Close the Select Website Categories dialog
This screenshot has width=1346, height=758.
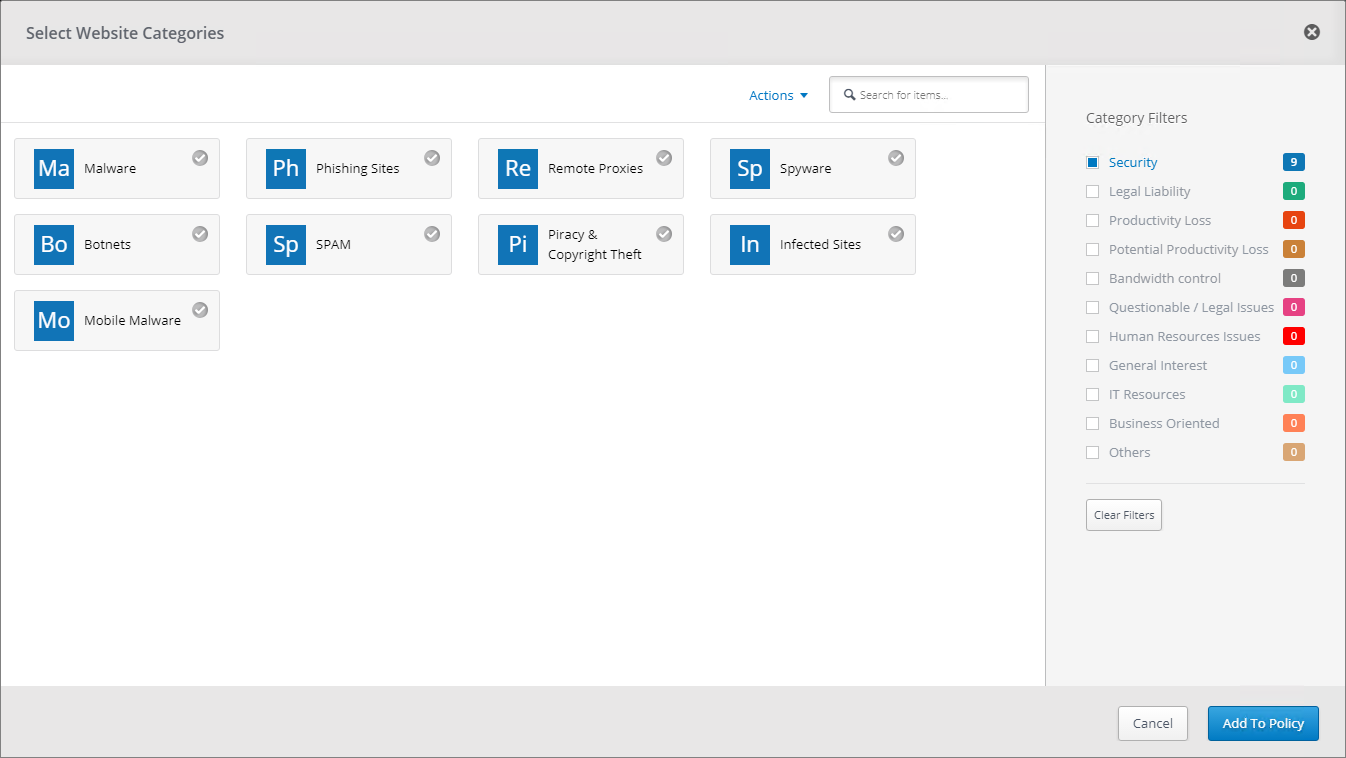[1312, 32]
